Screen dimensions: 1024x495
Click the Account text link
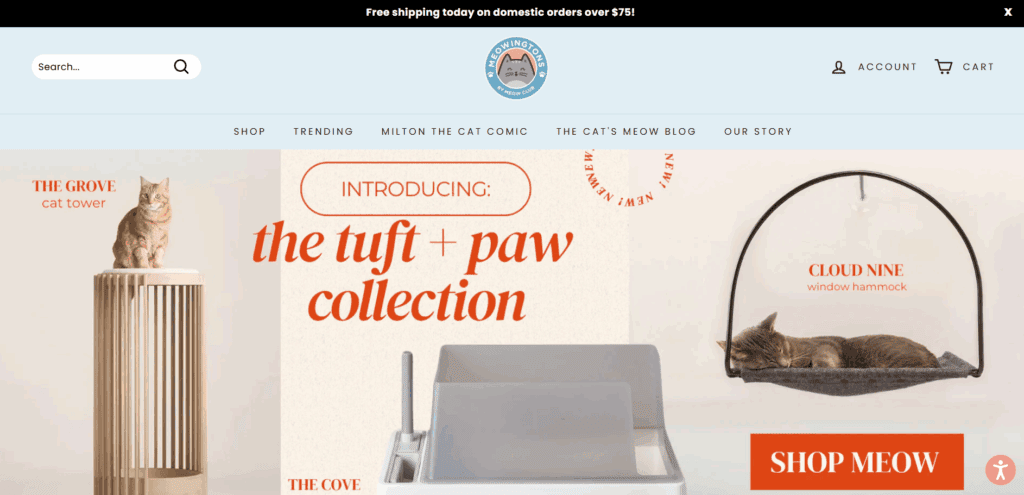tap(888, 67)
